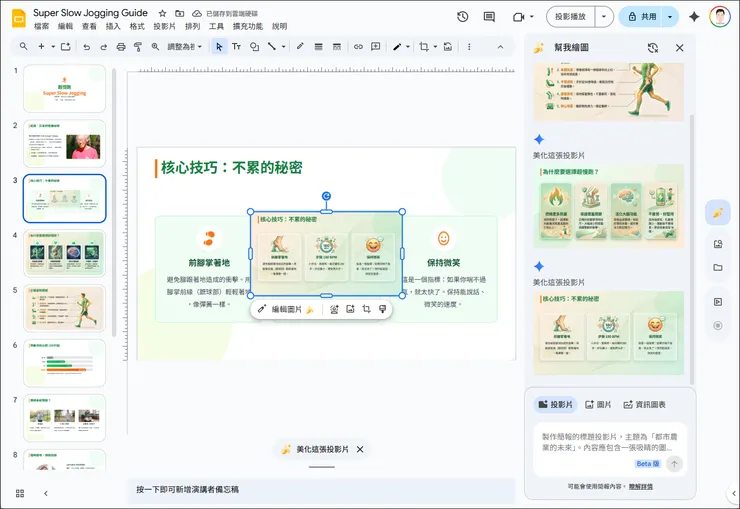Open slideshow options dropdown arrow
Screen dimensions: 740x509
604,17
